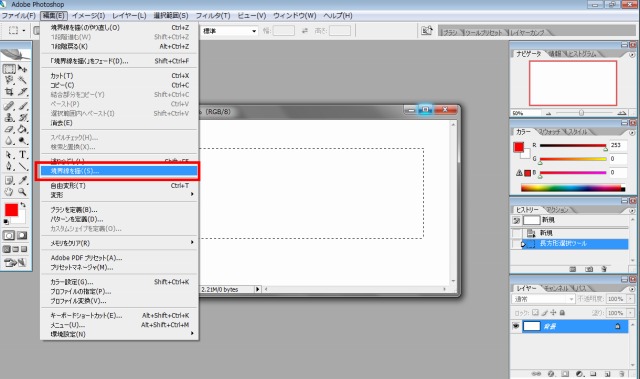Switch to the アクション tab
The image size is (640, 379).
point(557,209)
